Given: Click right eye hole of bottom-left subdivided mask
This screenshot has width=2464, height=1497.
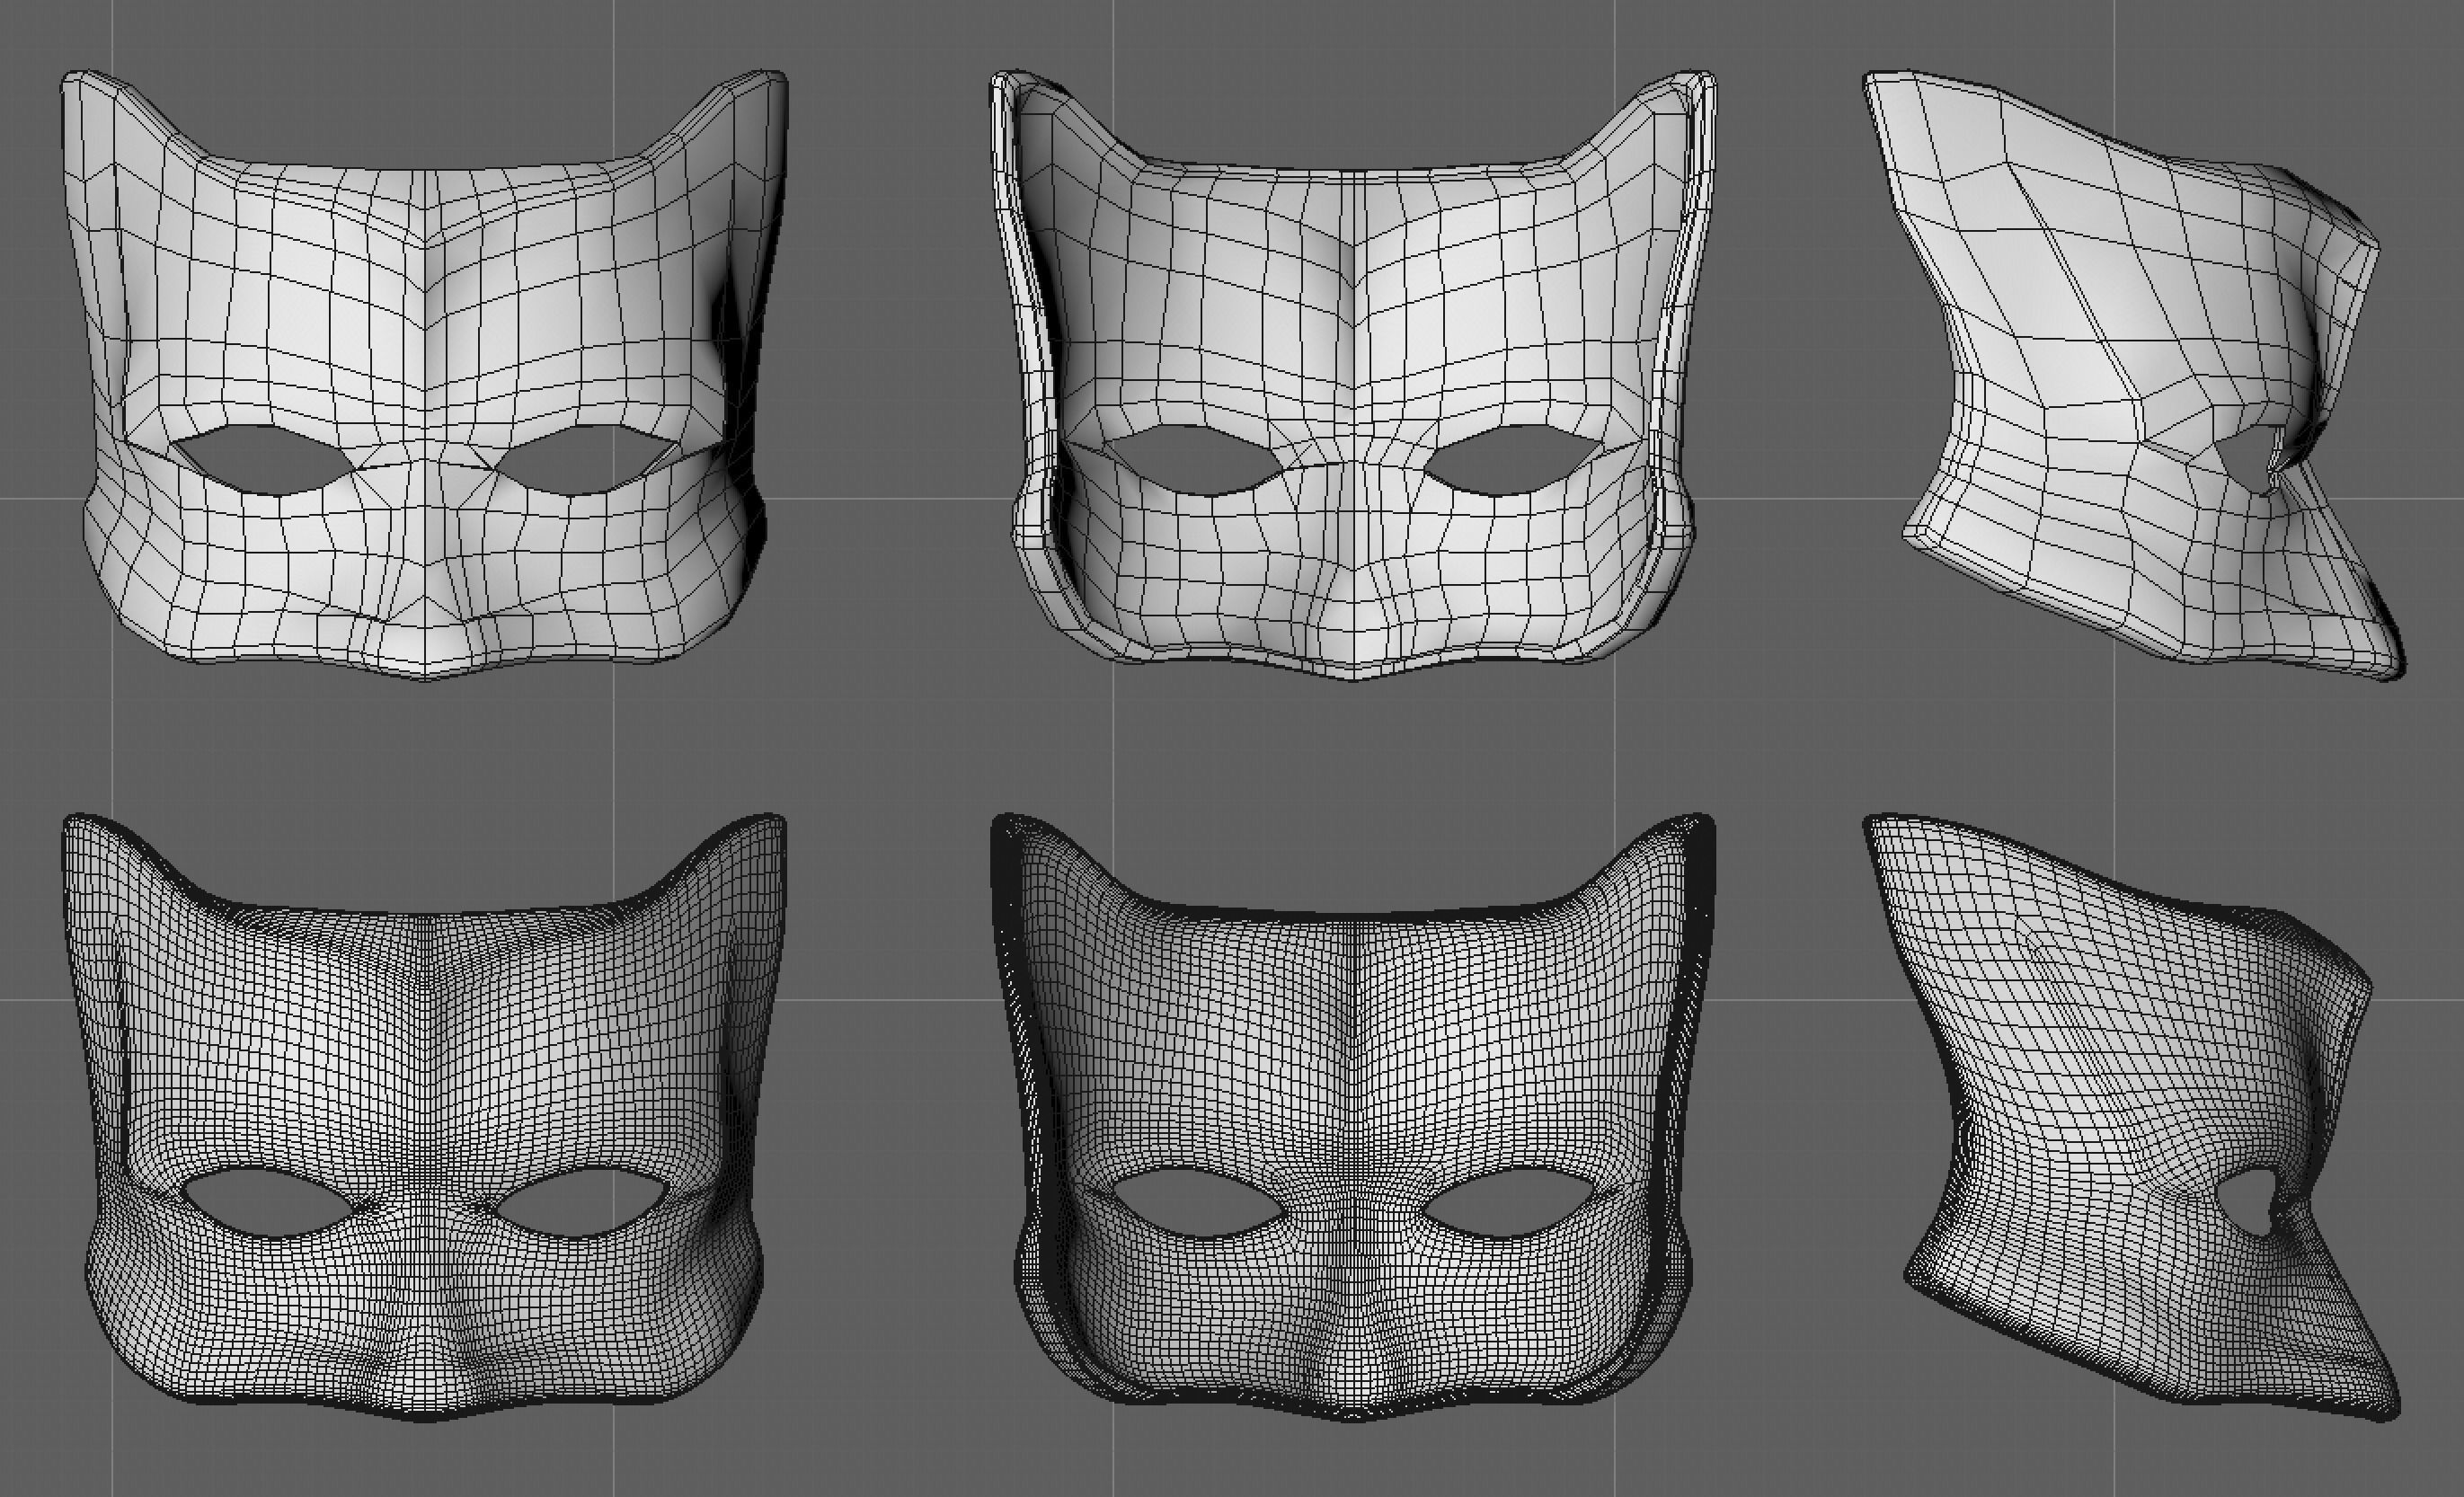Looking at the screenshot, I should pyautogui.click(x=580, y=1205).
